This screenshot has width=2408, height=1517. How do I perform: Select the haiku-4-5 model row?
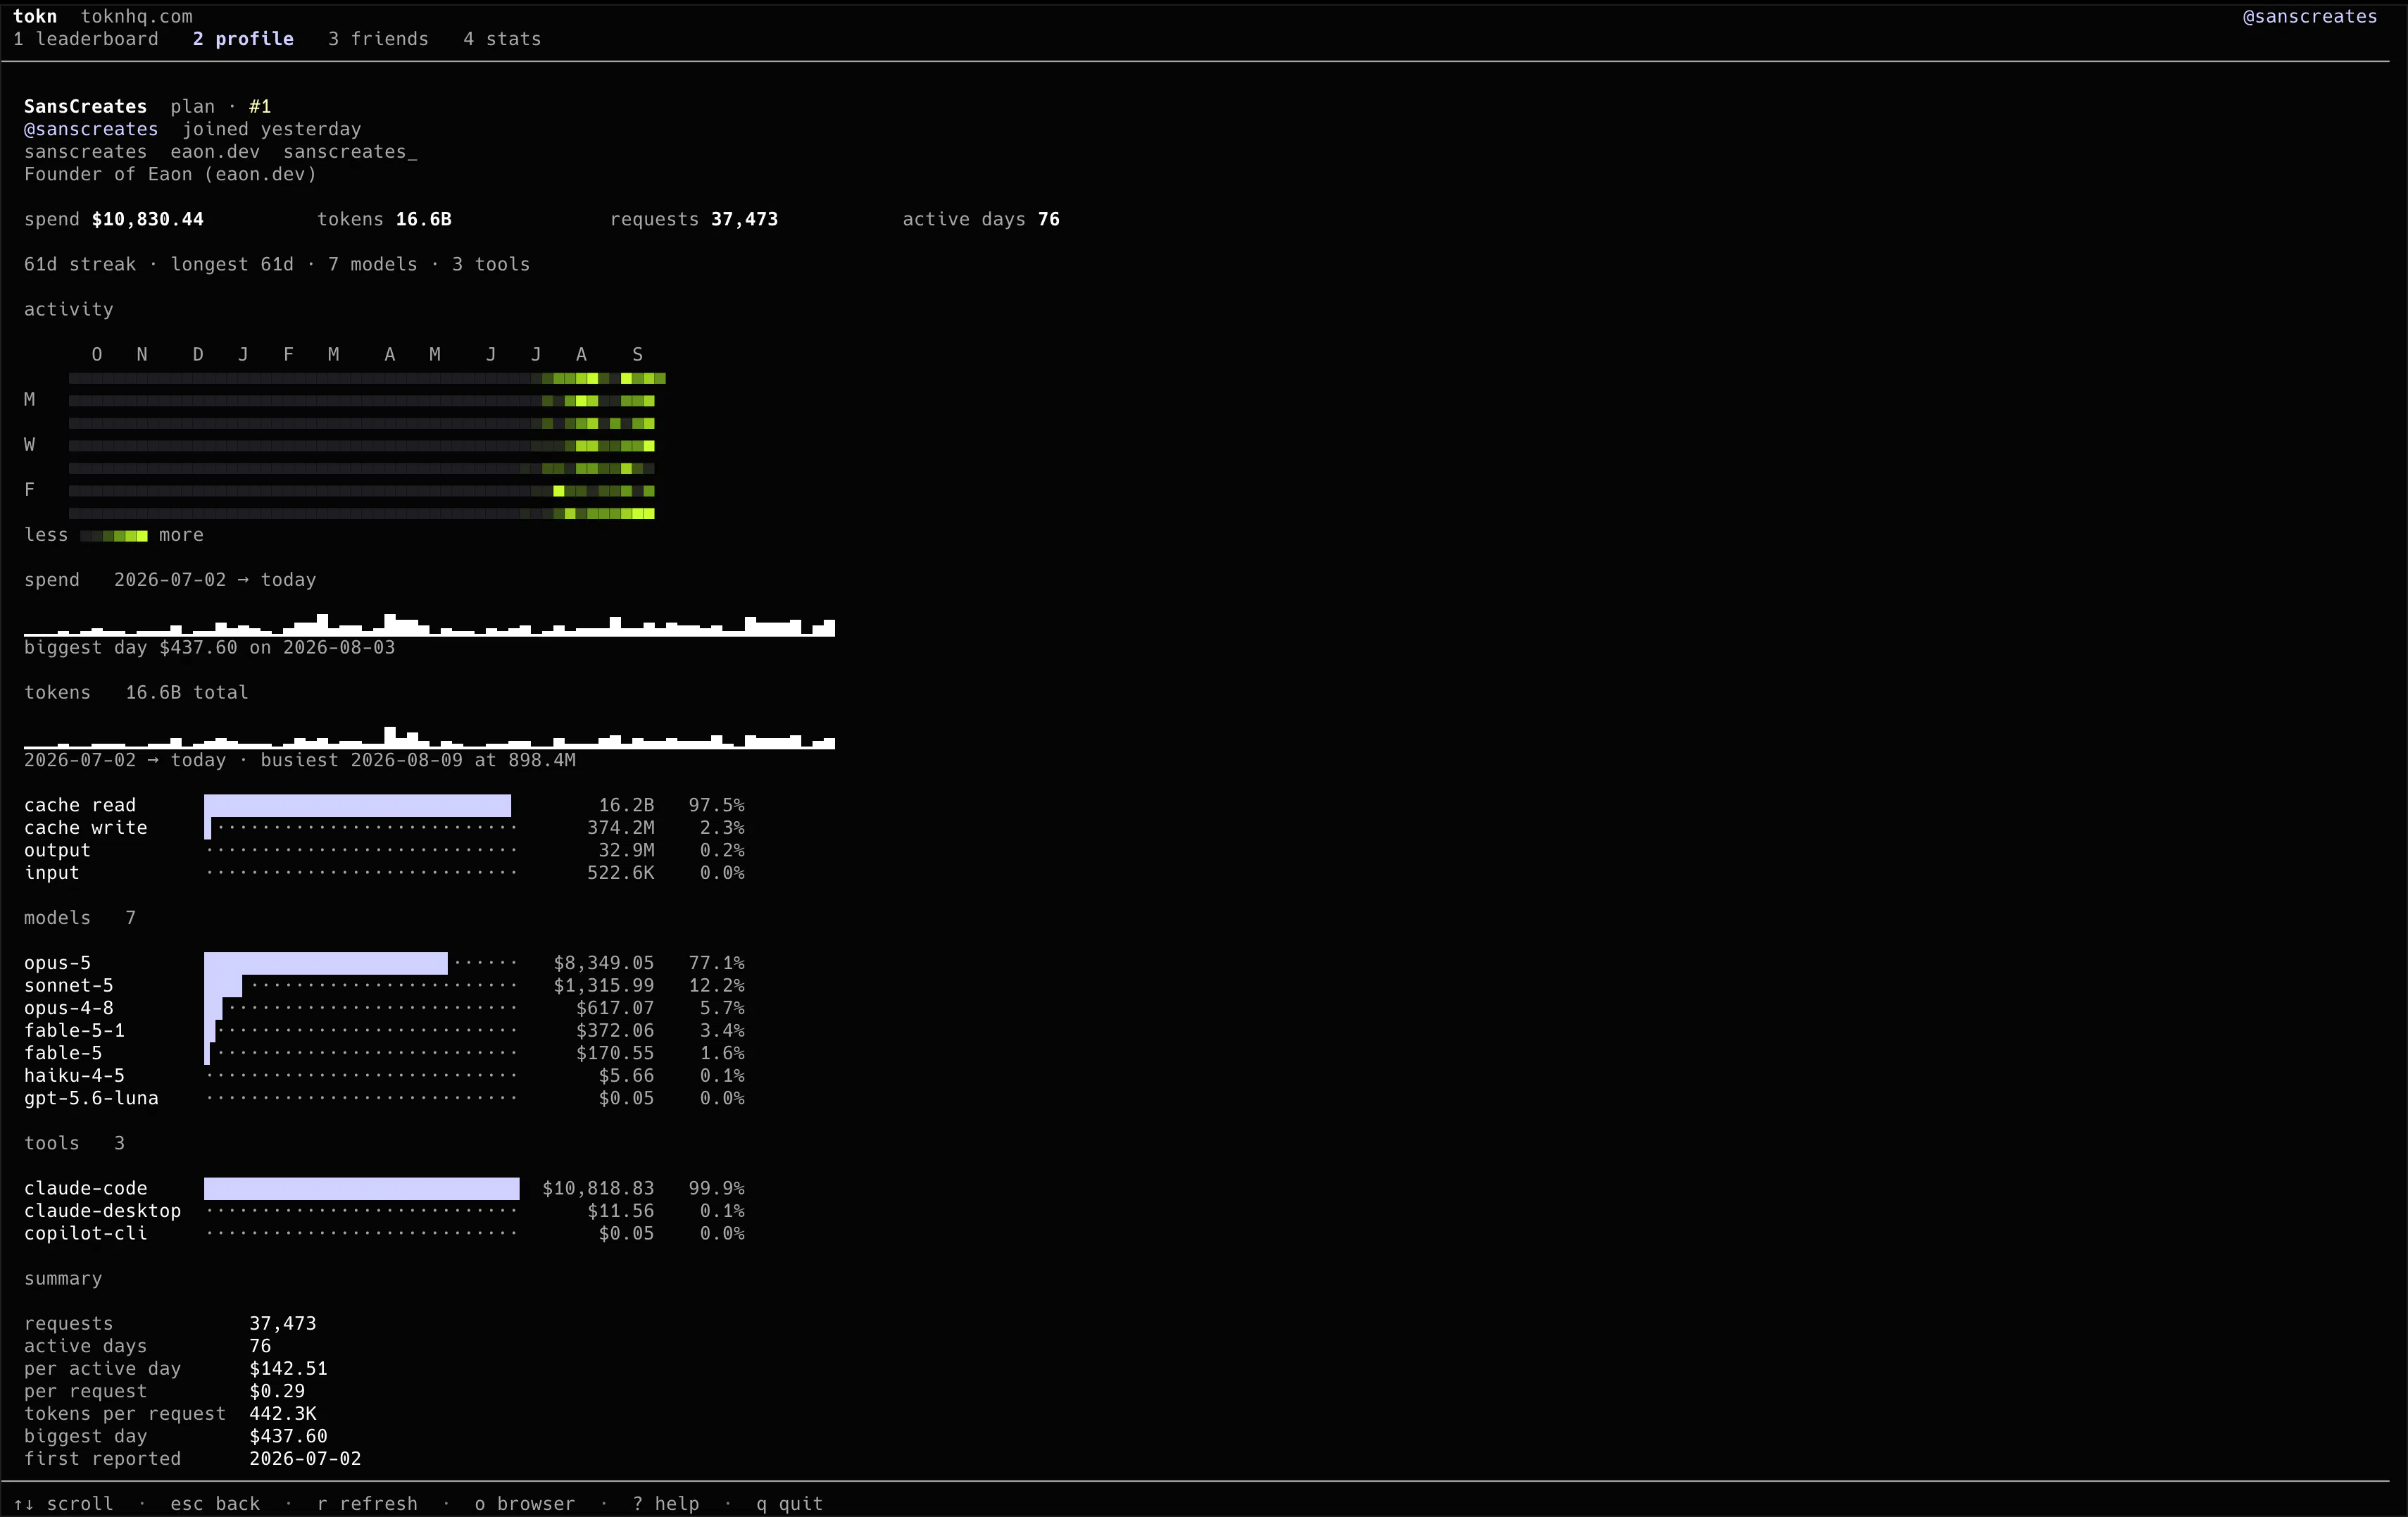pos(384,1076)
